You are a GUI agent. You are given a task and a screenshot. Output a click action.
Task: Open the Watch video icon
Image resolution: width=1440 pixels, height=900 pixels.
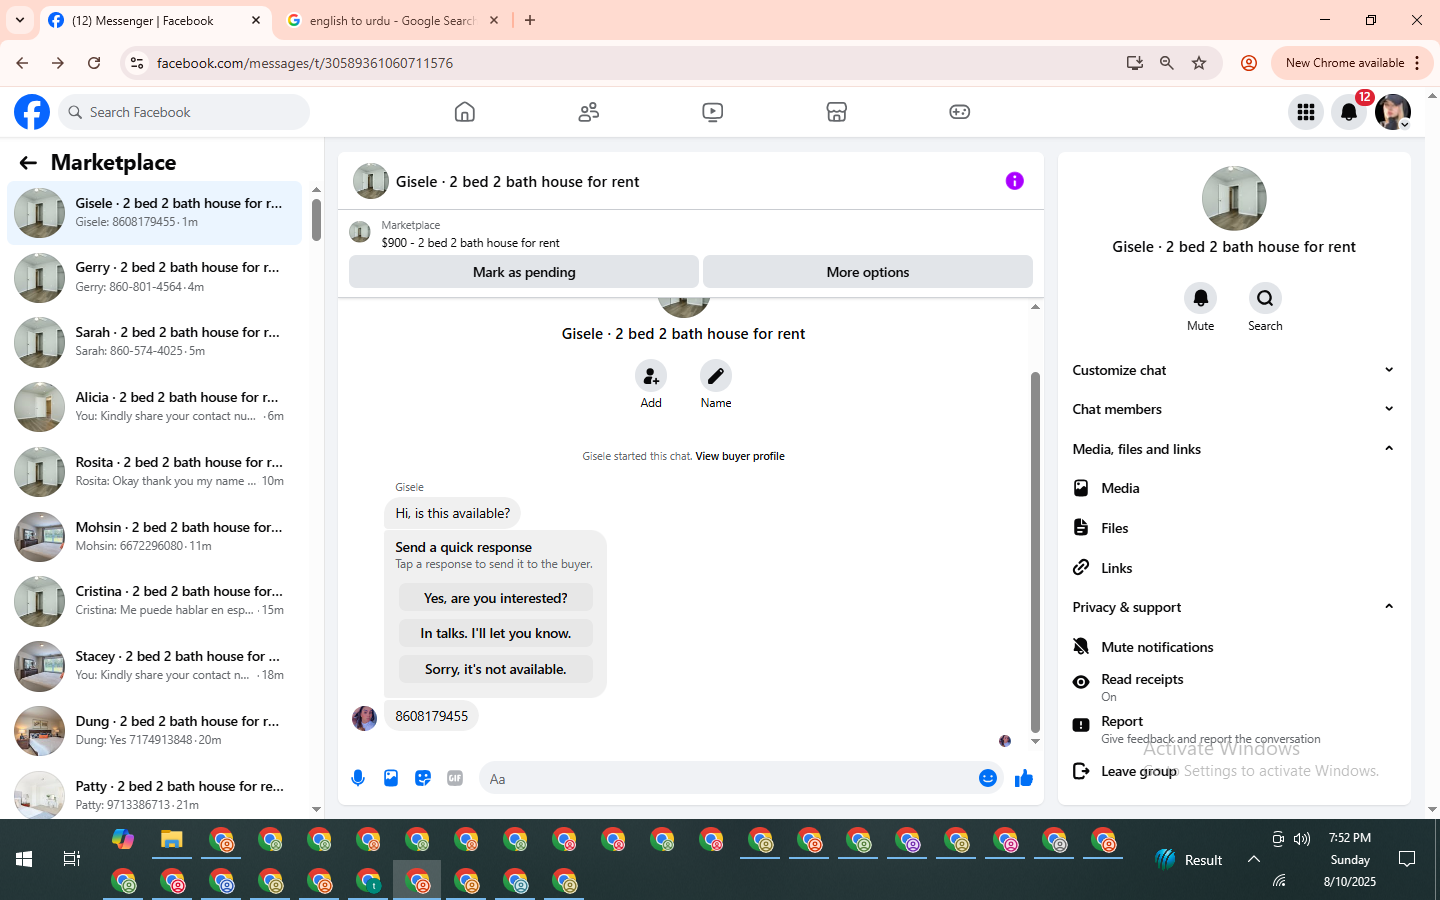pos(713,112)
